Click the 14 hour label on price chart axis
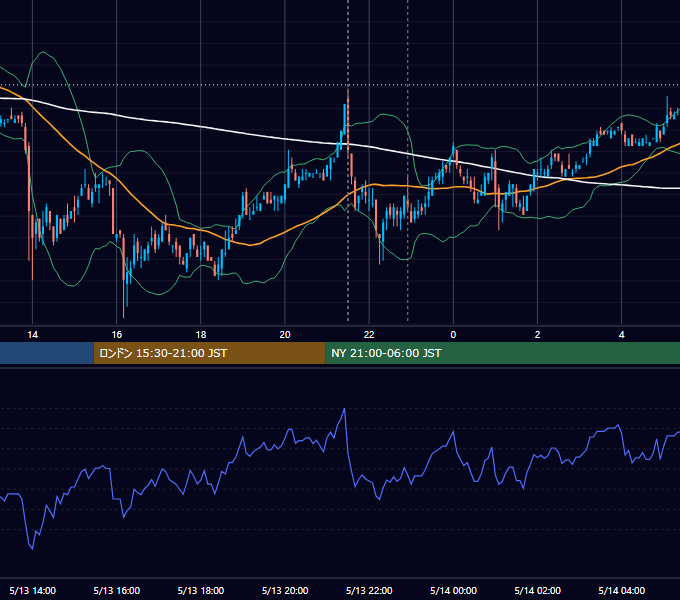The height and width of the screenshot is (600, 680). 33,335
